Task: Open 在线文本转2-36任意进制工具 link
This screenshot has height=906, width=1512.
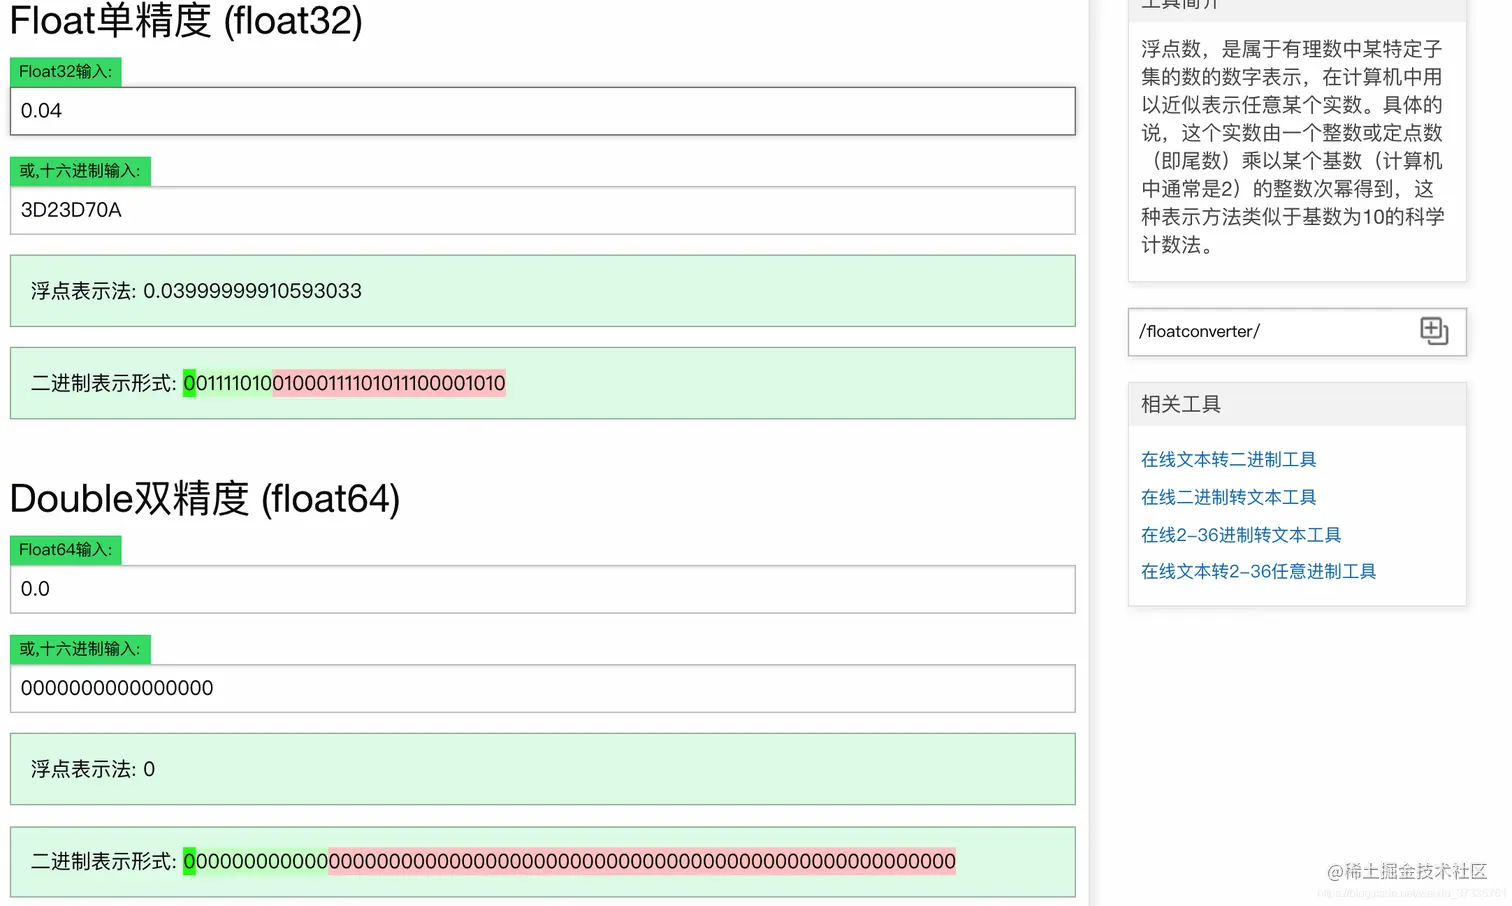Action: click(x=1258, y=571)
